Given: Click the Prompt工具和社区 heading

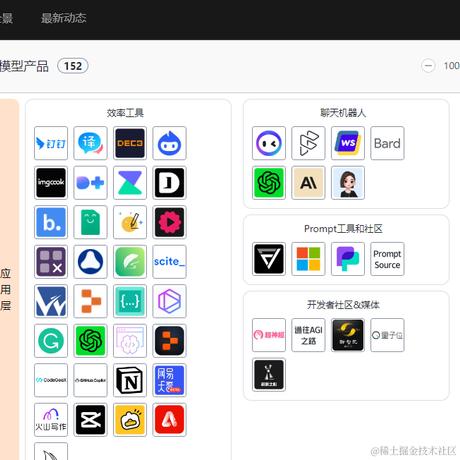Looking at the screenshot, I should [x=343, y=229].
